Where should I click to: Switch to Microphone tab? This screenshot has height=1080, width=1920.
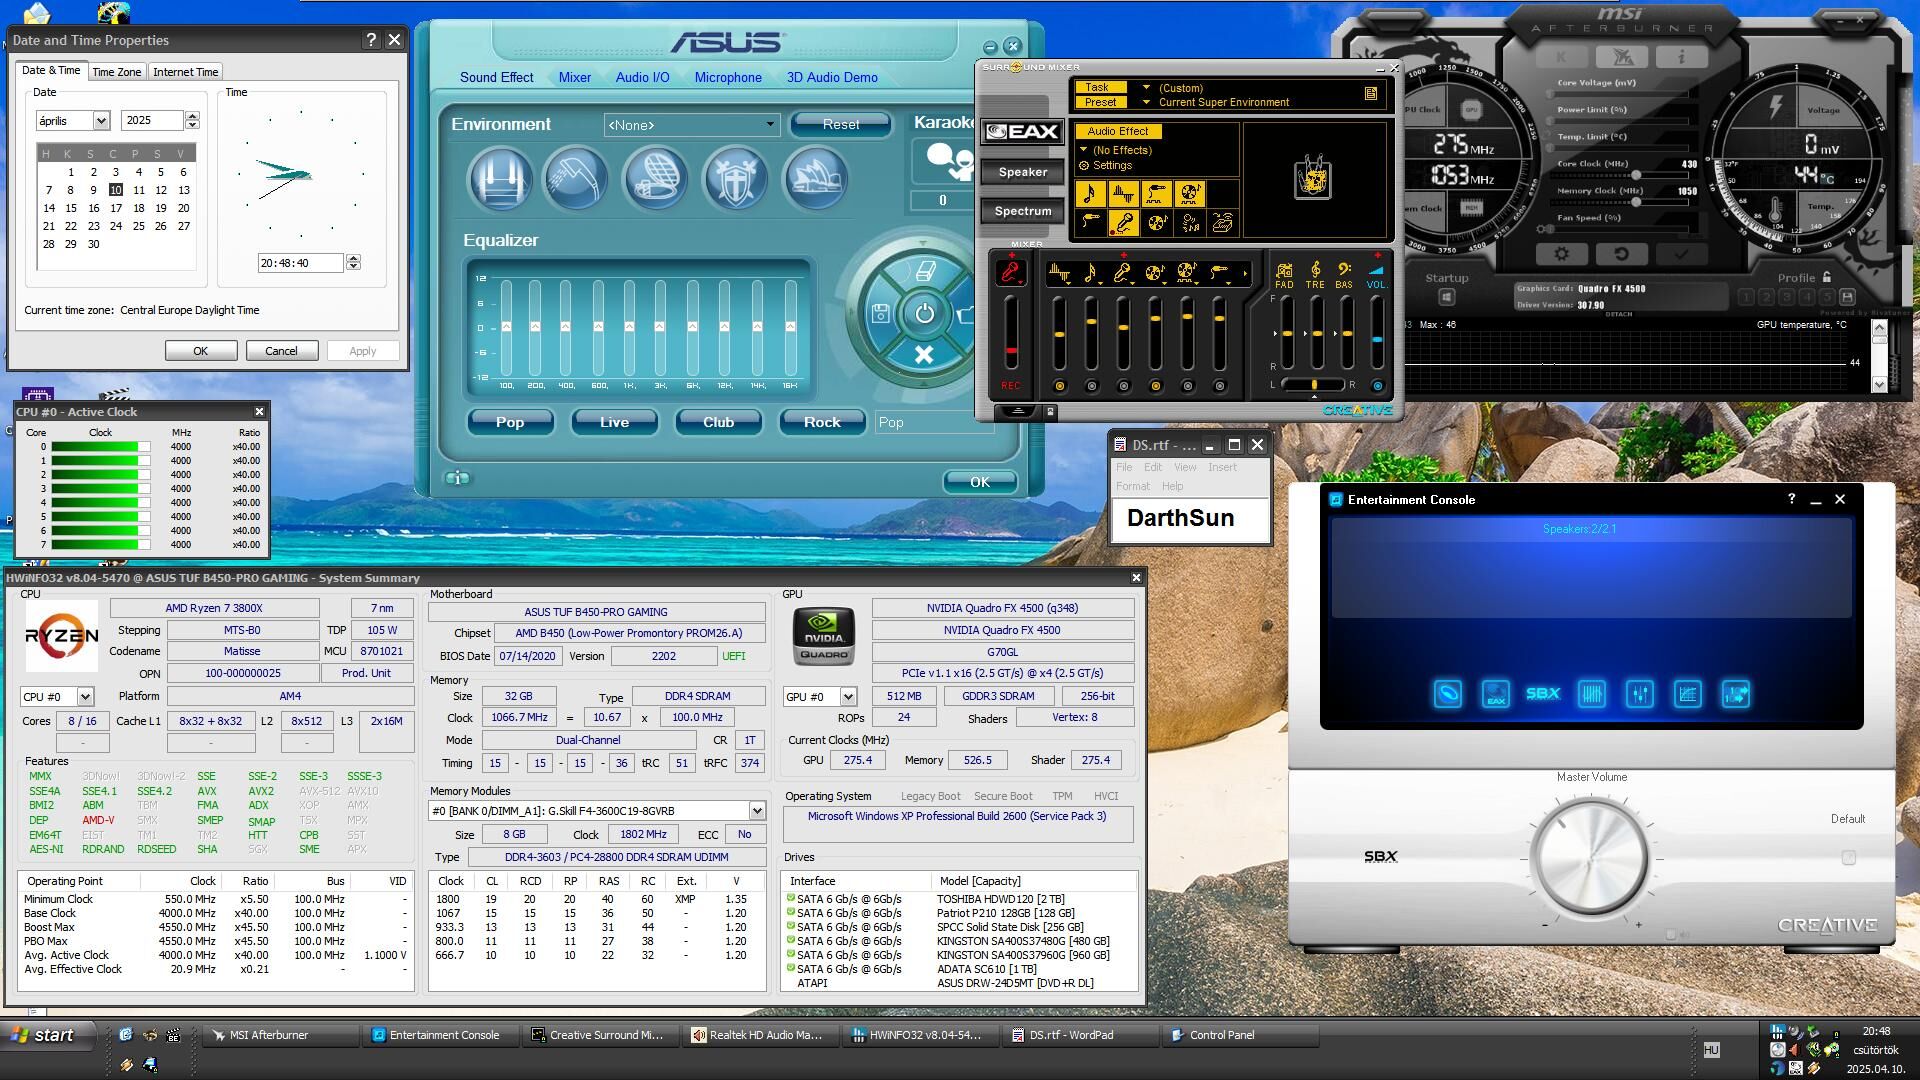(728, 77)
